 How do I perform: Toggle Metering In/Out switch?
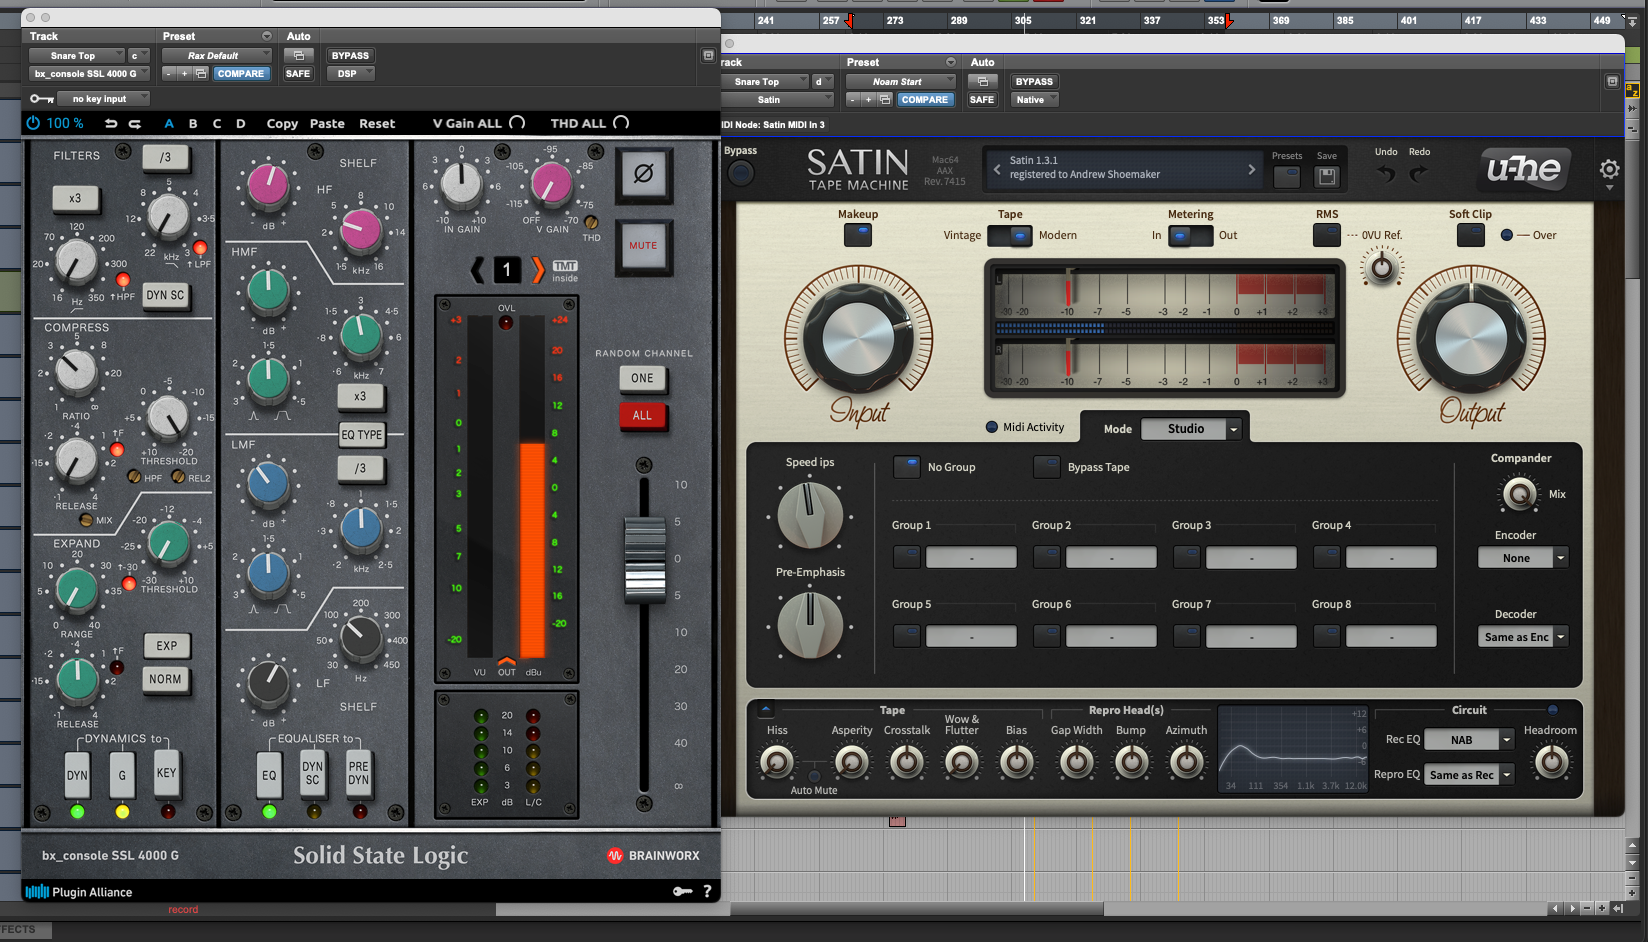click(x=1190, y=235)
